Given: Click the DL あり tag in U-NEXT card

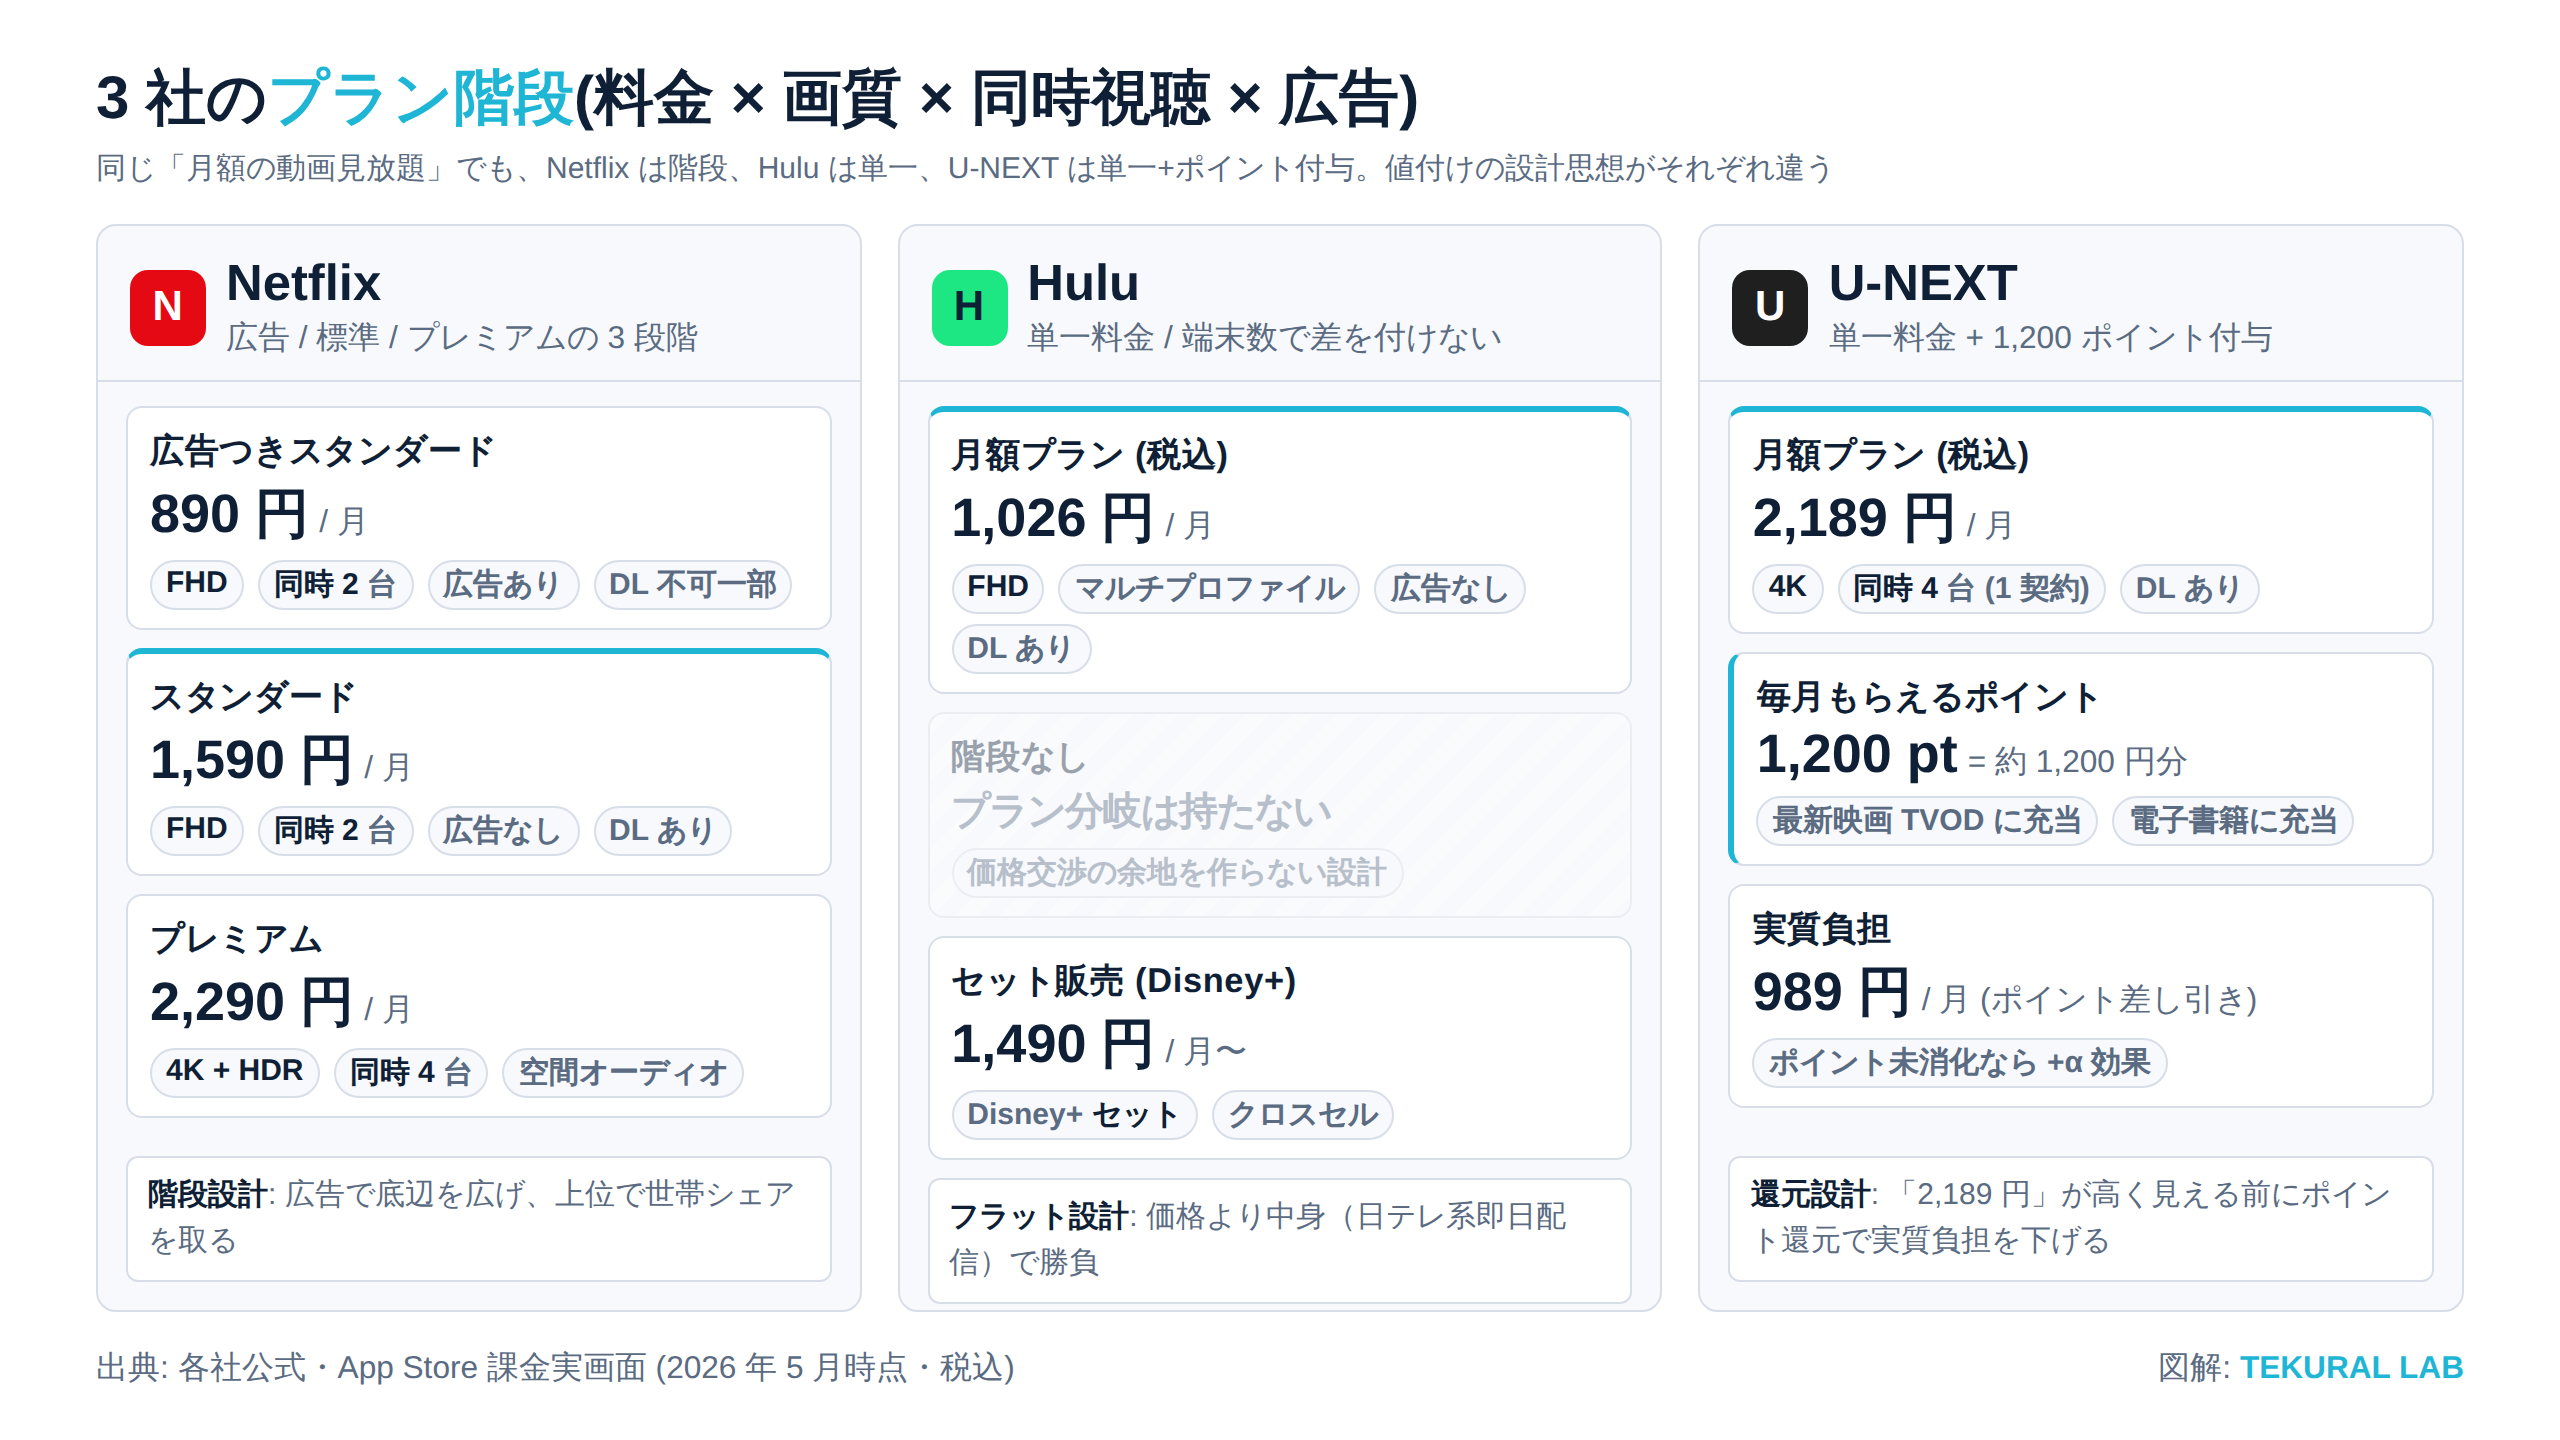Looking at the screenshot, I should pyautogui.click(x=2188, y=588).
